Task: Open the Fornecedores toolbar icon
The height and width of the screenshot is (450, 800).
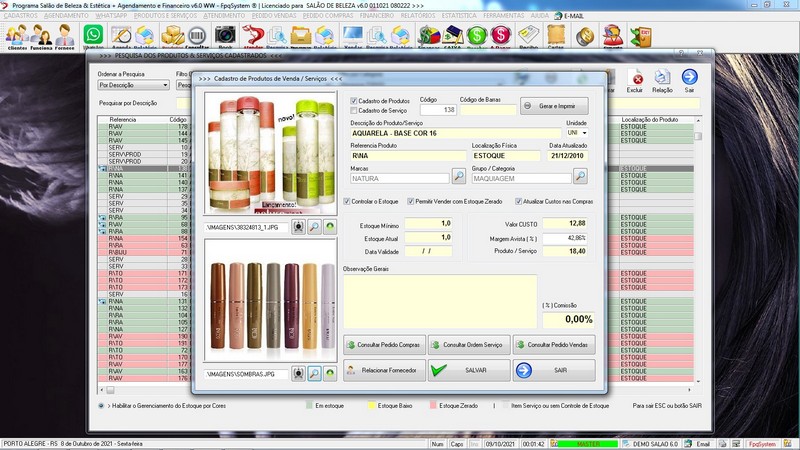Action: click(x=65, y=36)
